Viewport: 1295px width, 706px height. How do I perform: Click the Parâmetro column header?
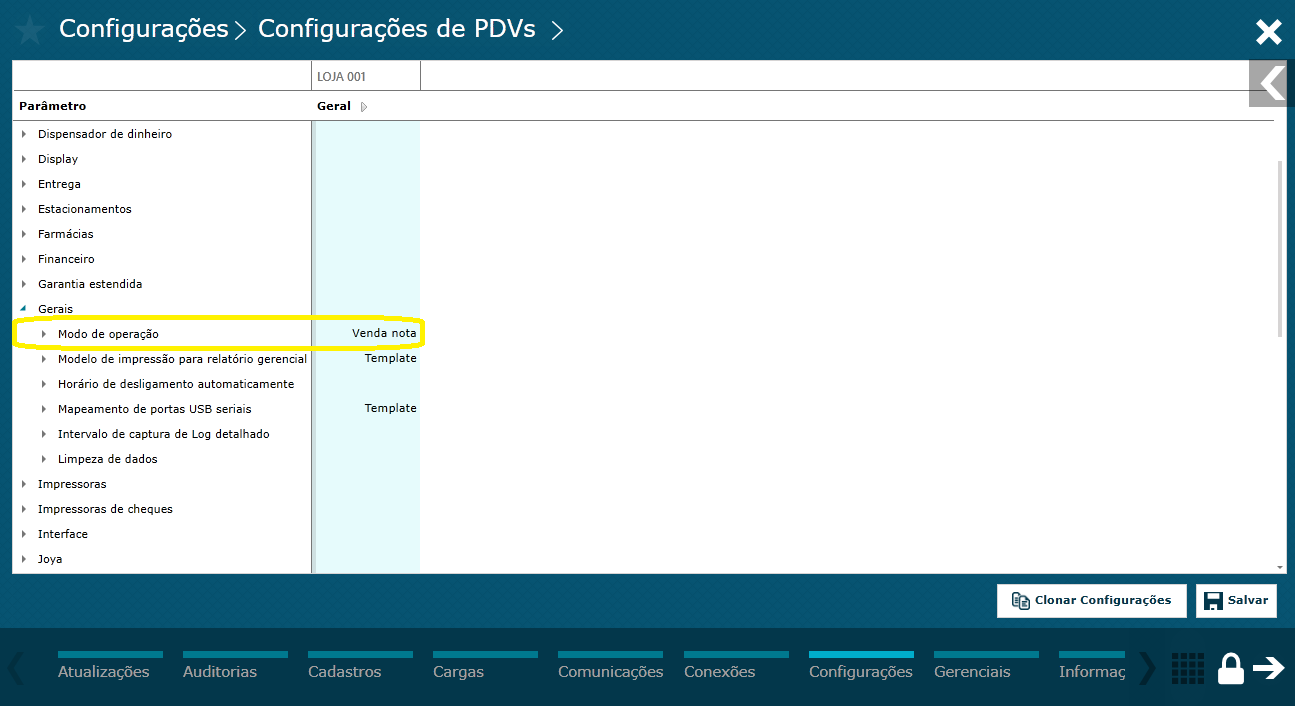pos(53,106)
